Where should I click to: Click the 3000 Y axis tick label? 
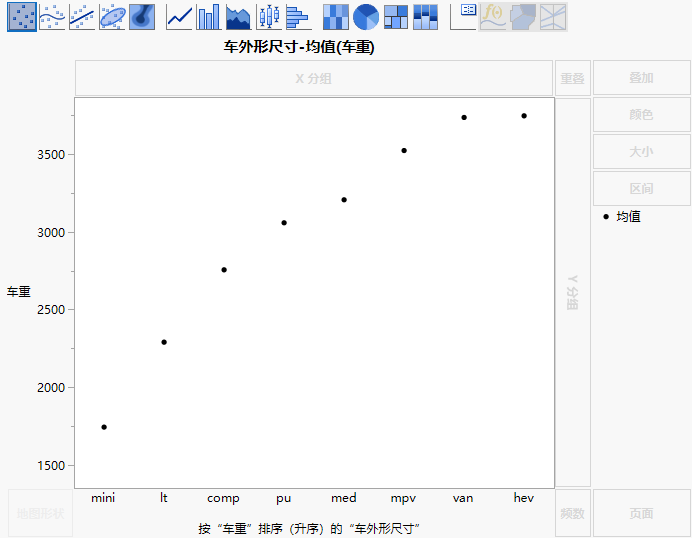[x=51, y=233]
